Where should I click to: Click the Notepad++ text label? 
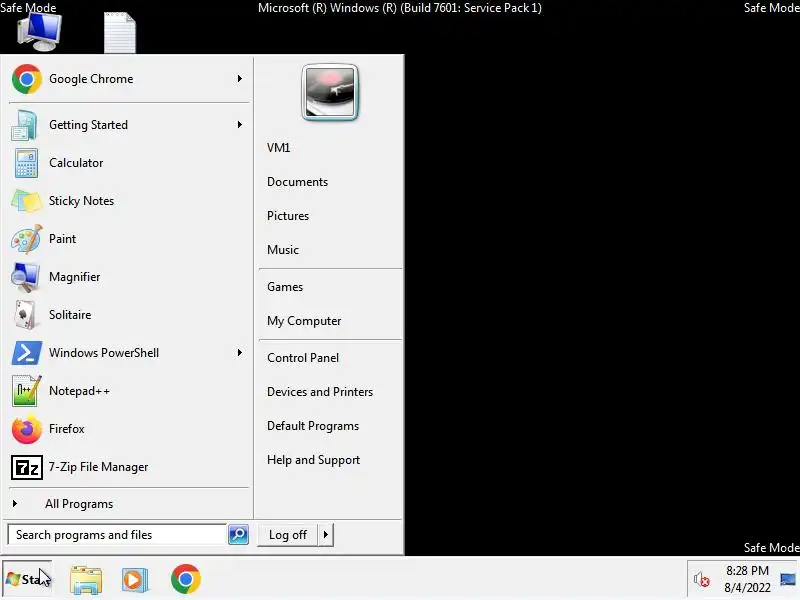click(79, 391)
